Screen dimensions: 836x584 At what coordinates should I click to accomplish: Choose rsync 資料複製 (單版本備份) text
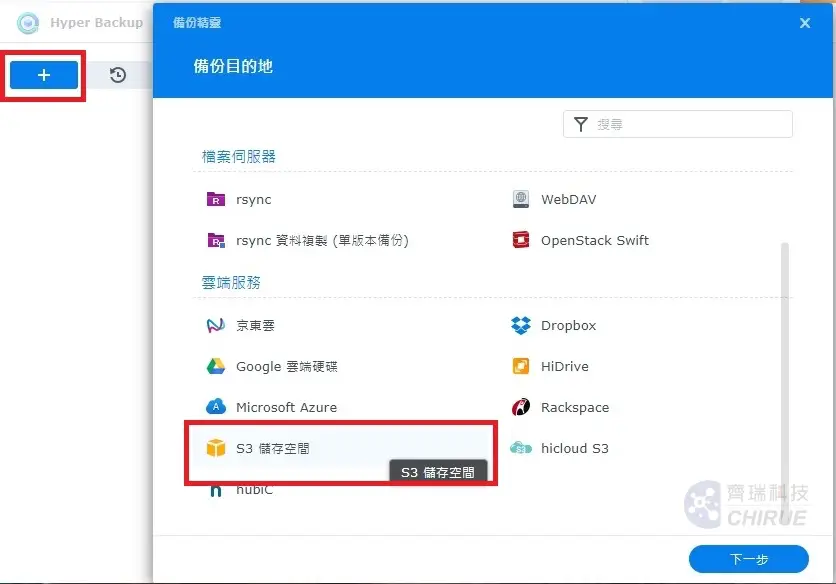pyautogui.click(x=322, y=241)
